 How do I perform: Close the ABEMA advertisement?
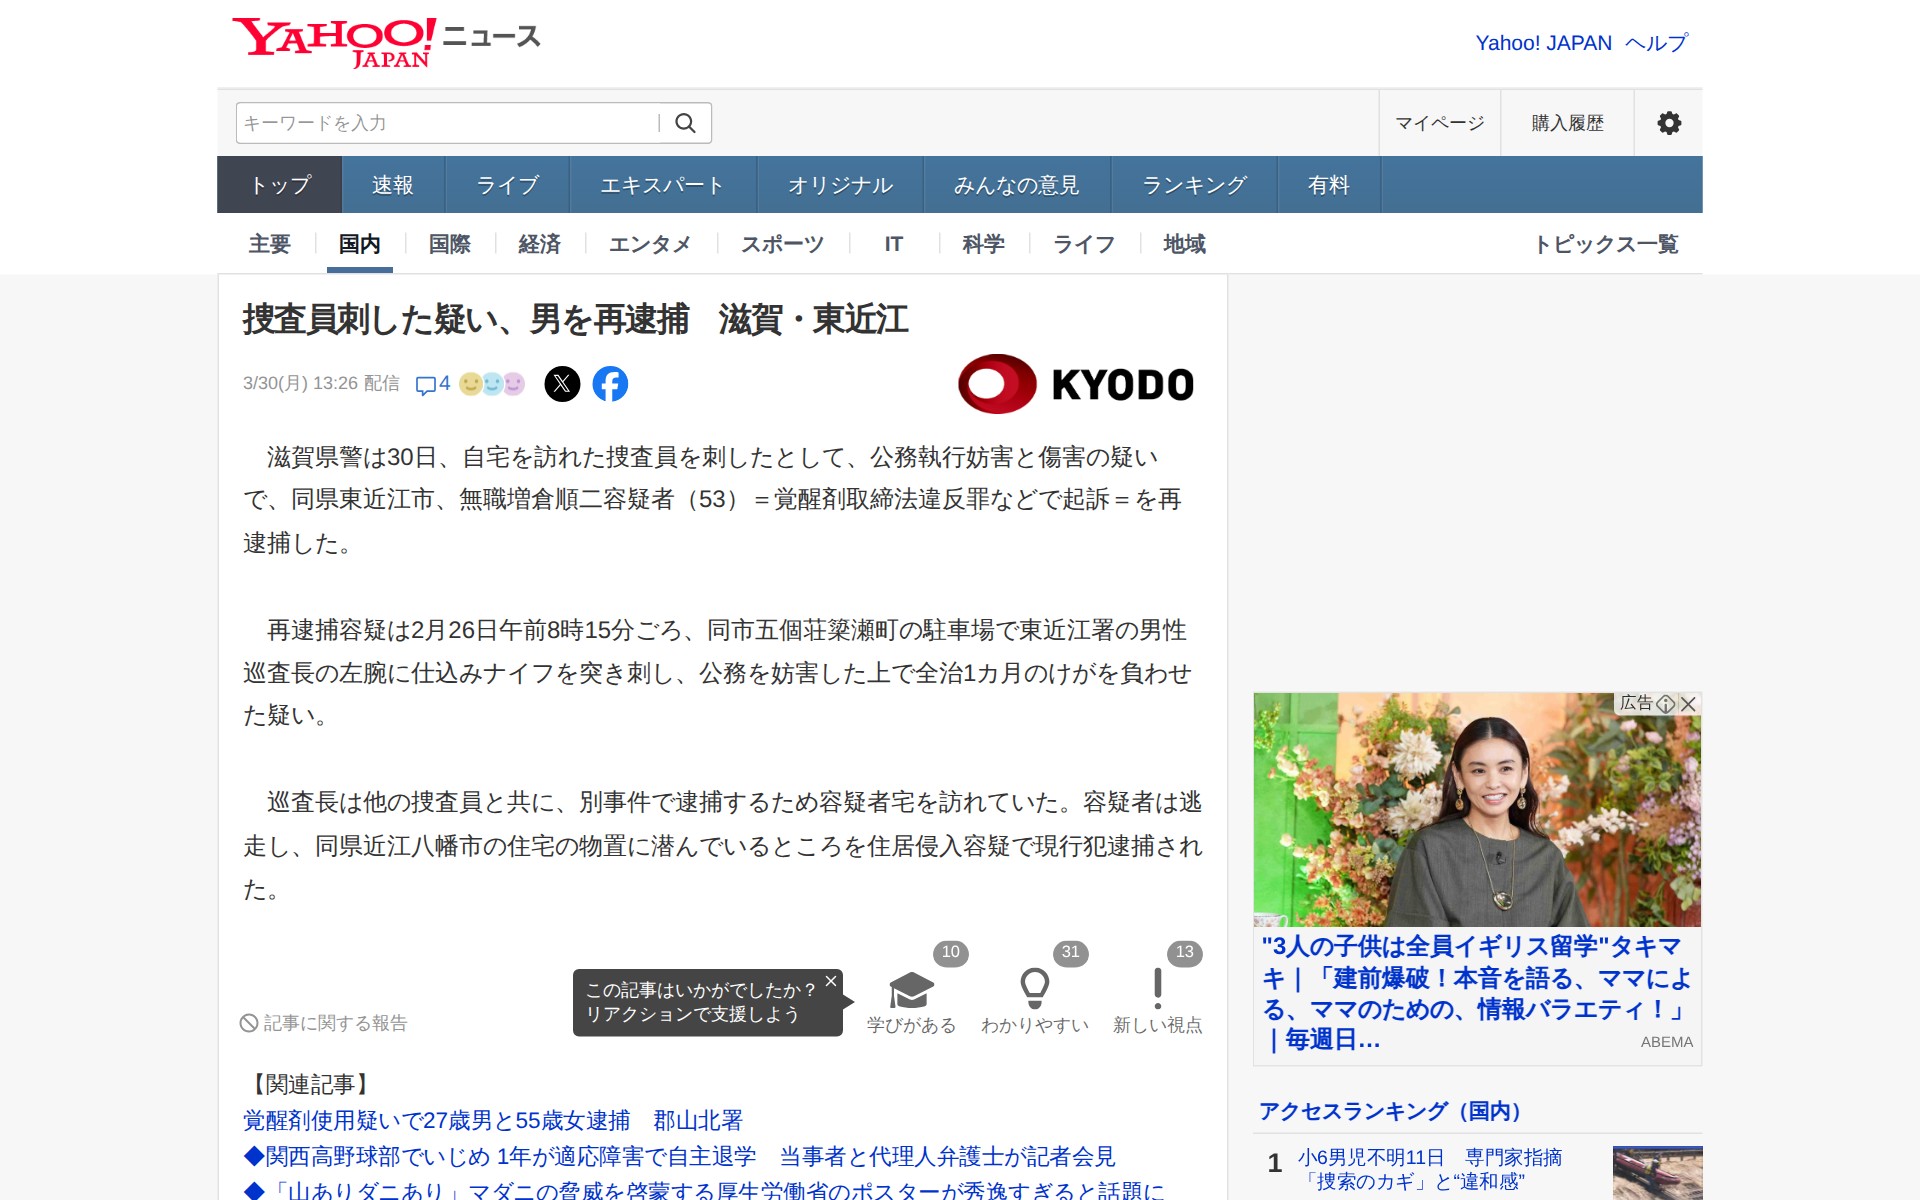click(1689, 704)
